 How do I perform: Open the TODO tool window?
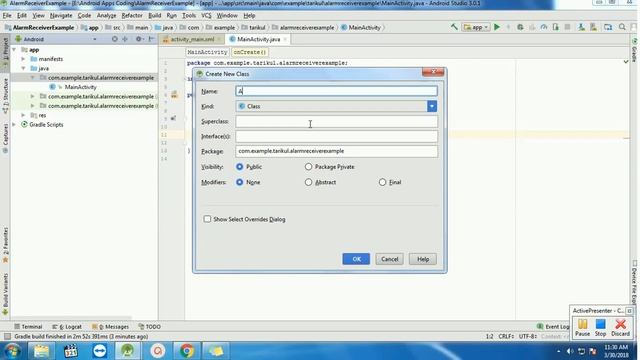point(150,327)
